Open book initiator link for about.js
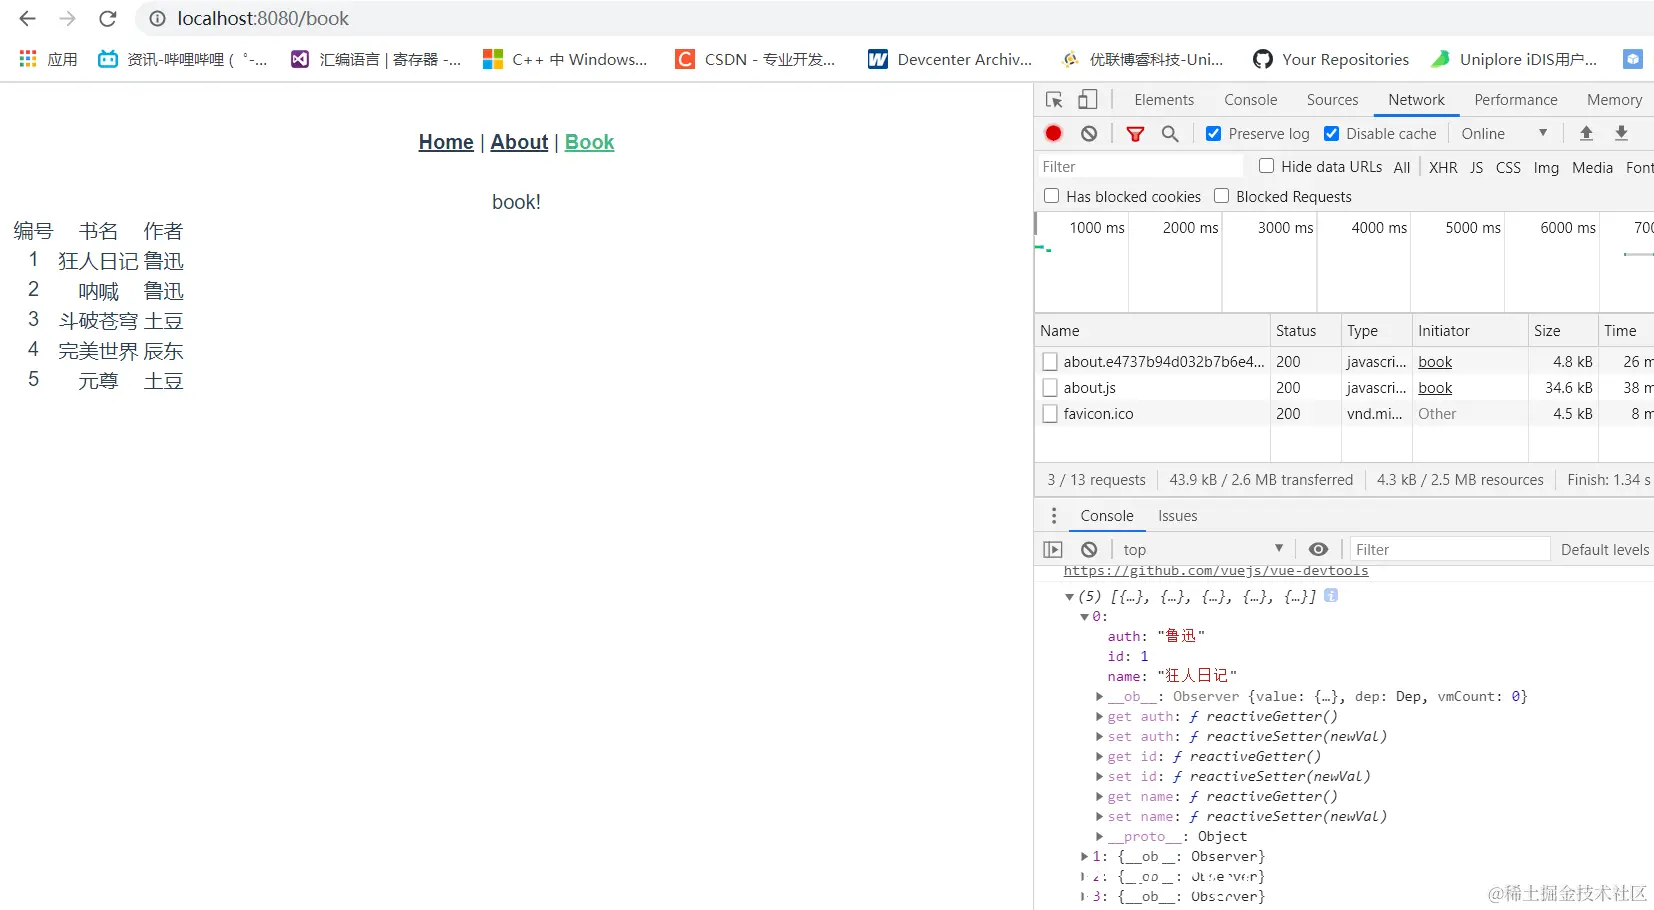The height and width of the screenshot is (910, 1654). 1435,388
